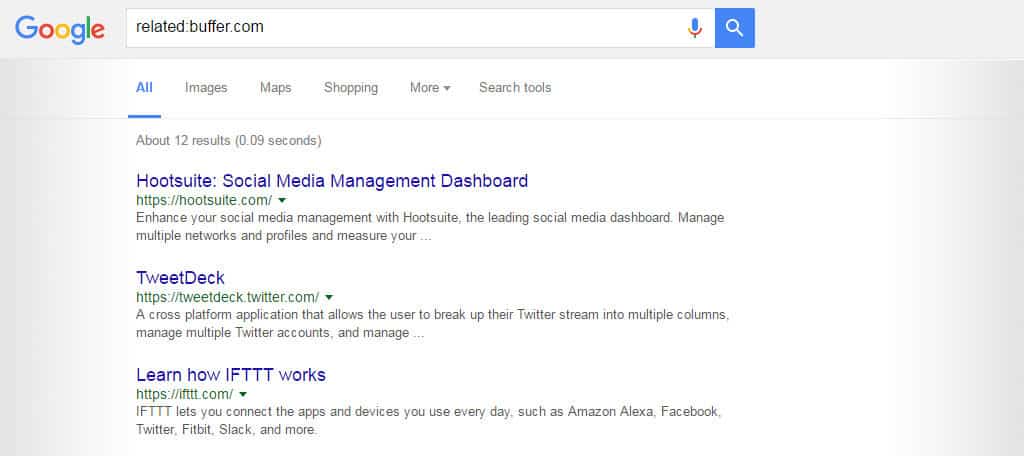
Task: Switch to the Maps tab
Action: pos(276,88)
